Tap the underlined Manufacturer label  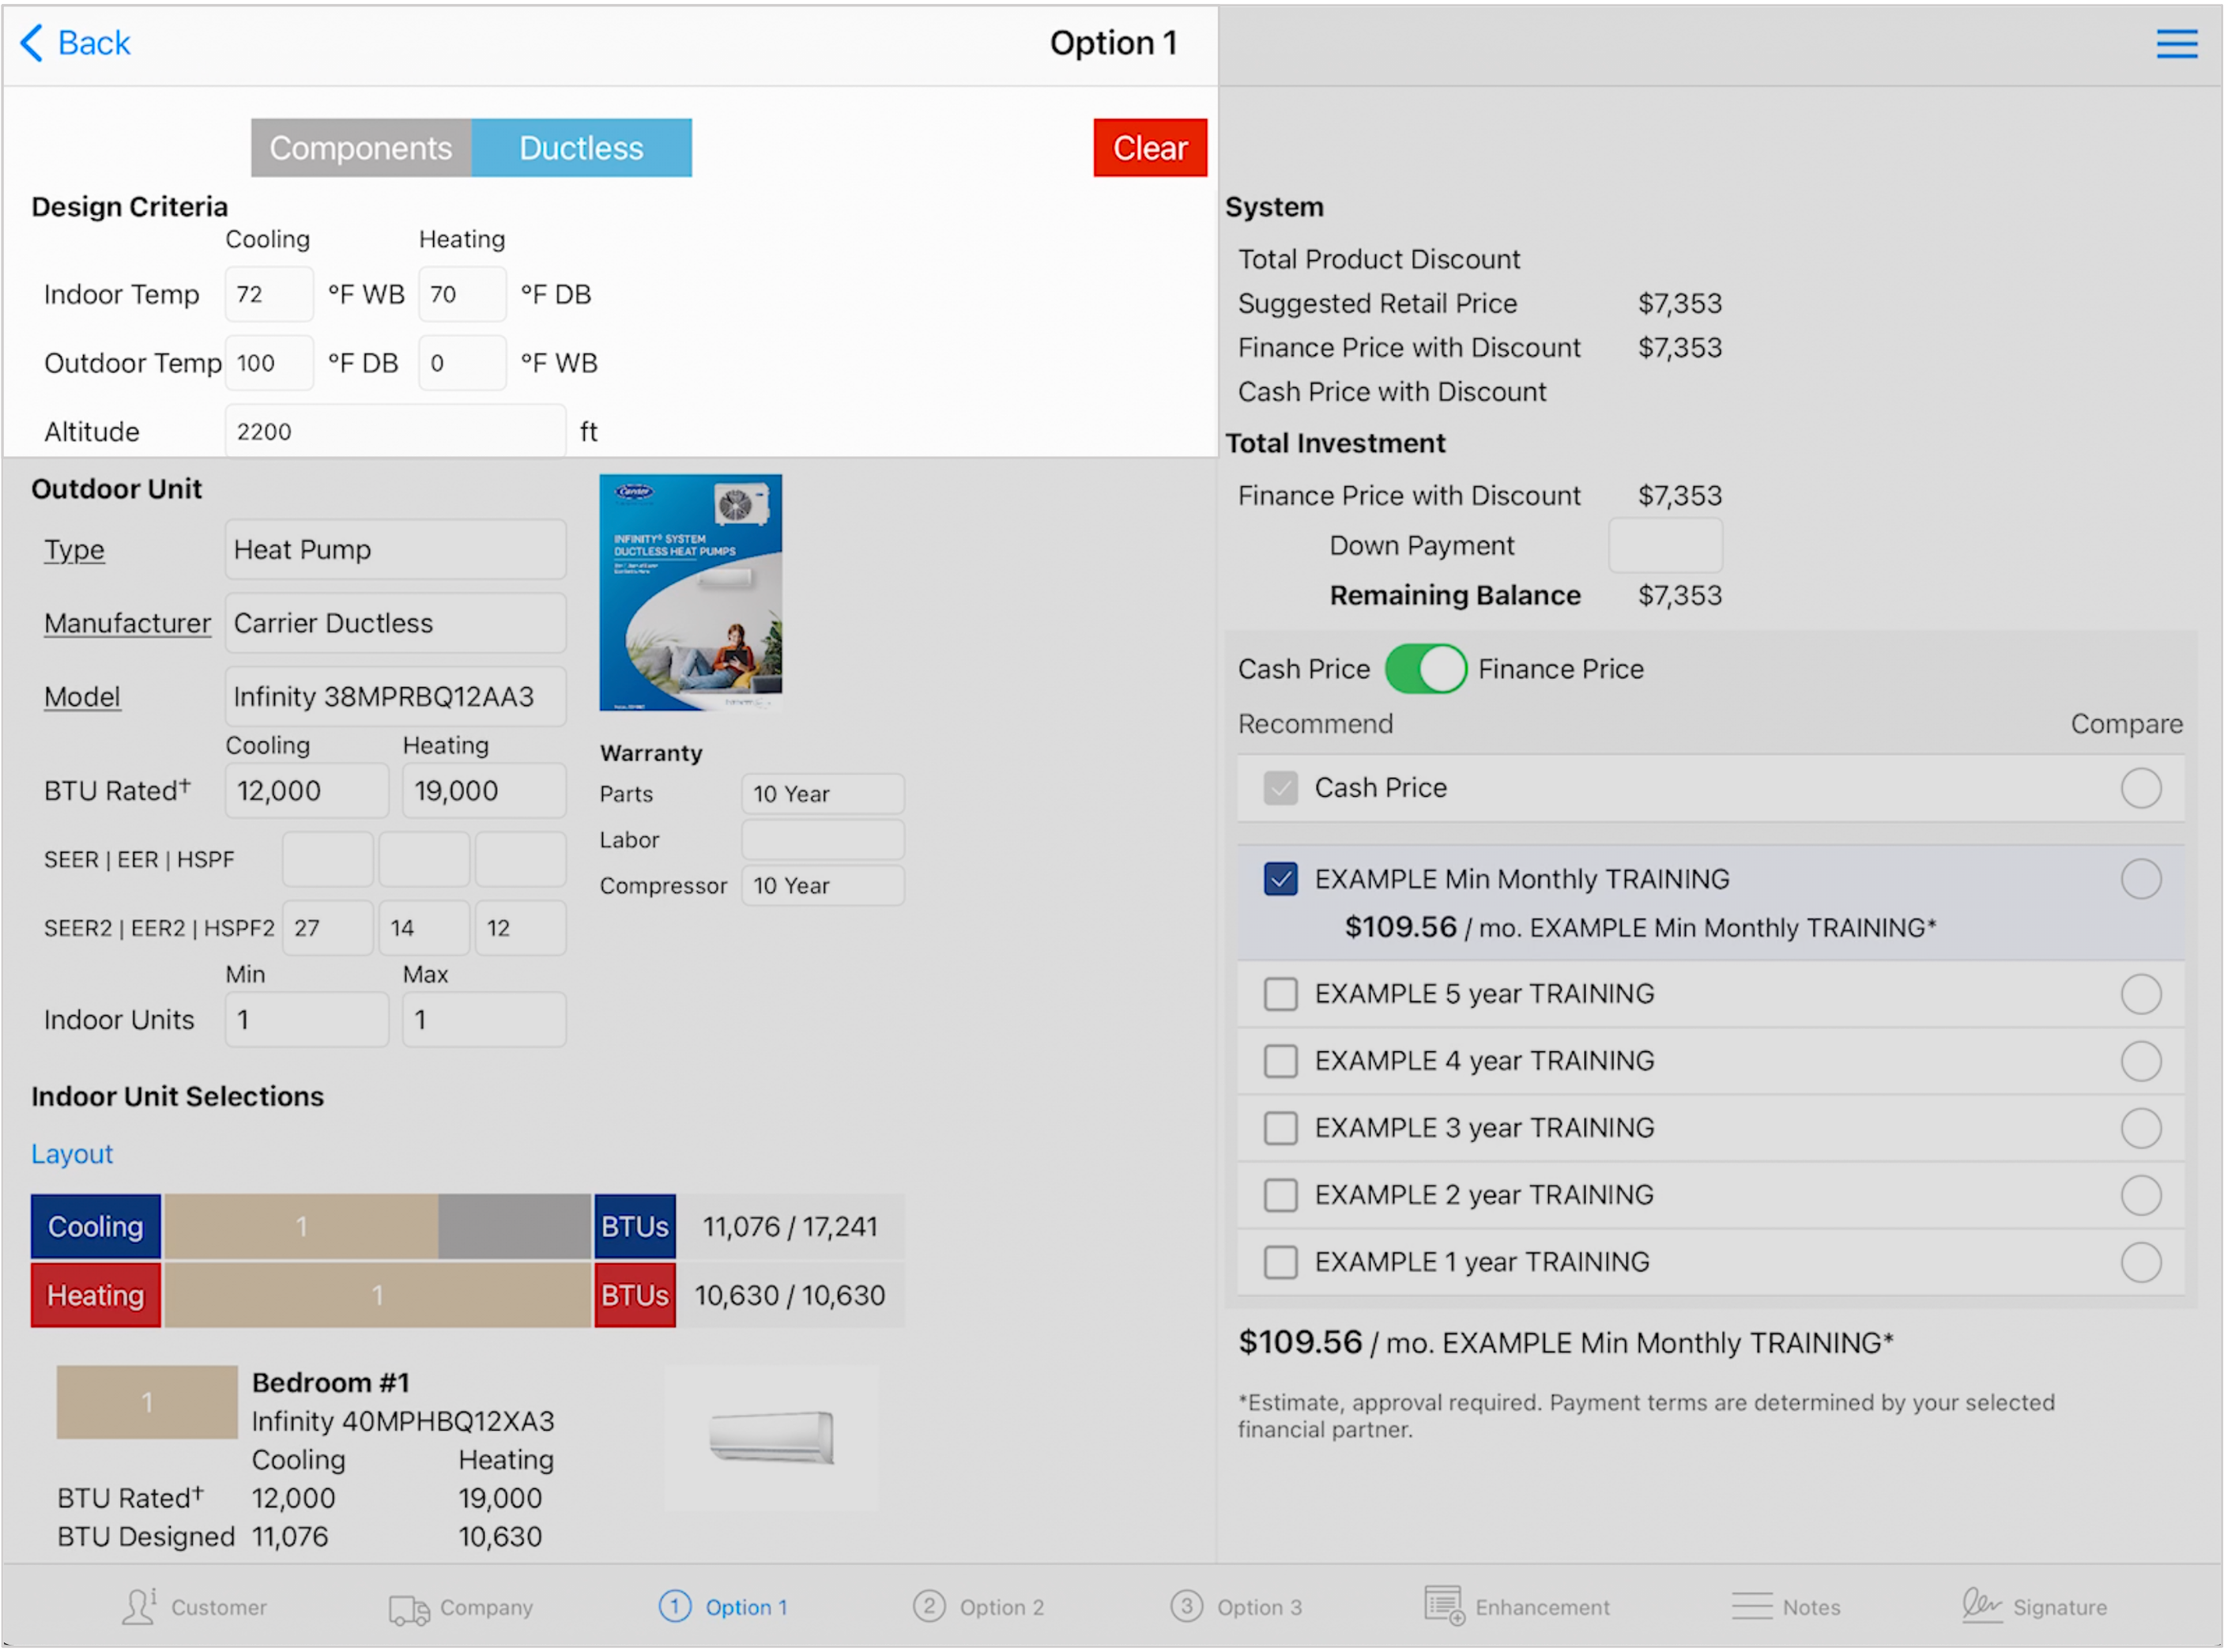127,623
